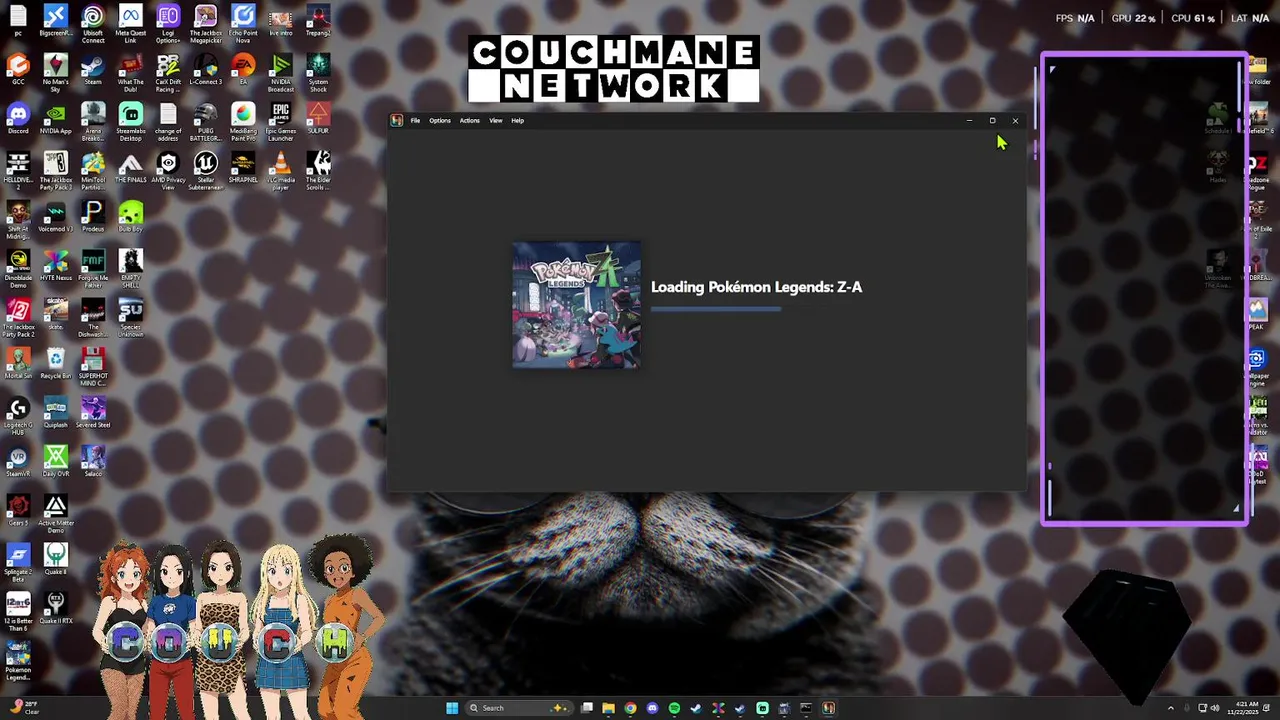Select the Quake II RTX shortcut
The width and height of the screenshot is (1280, 720).
56,607
